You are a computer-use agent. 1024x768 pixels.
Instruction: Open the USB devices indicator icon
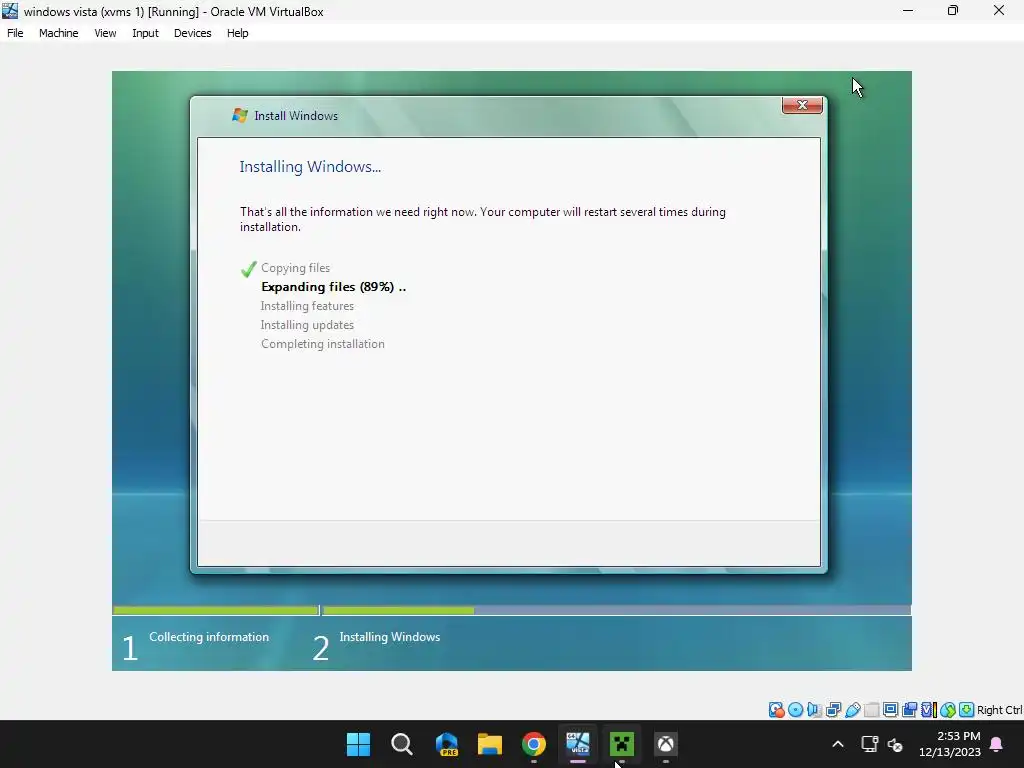tap(852, 710)
